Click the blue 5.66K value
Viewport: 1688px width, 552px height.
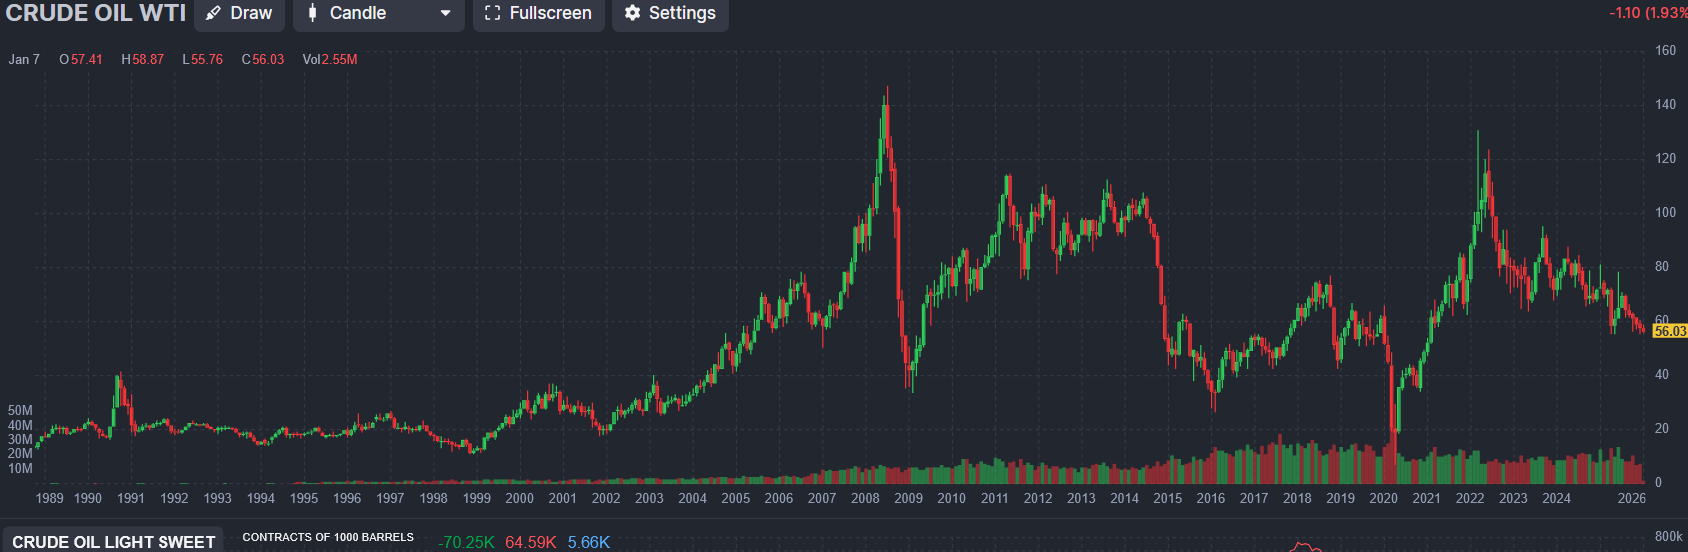(588, 542)
